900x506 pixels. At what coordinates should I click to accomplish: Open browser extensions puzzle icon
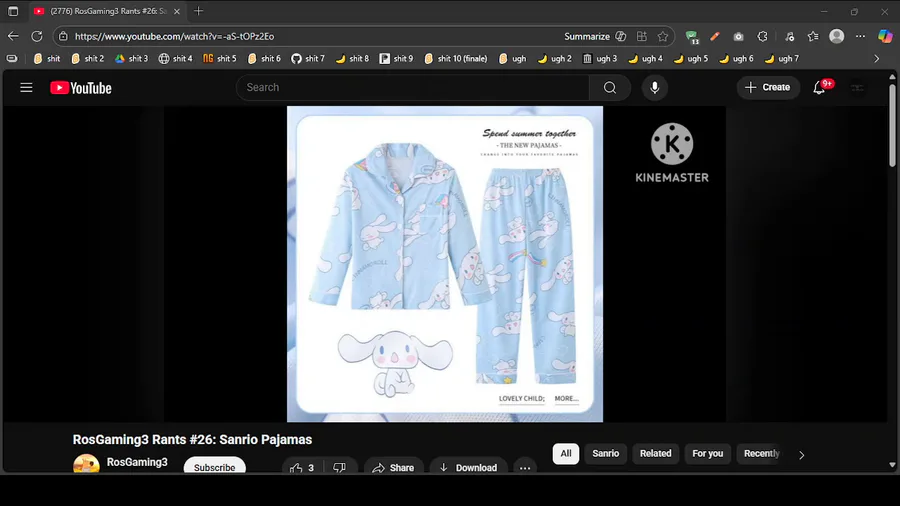[762, 36]
